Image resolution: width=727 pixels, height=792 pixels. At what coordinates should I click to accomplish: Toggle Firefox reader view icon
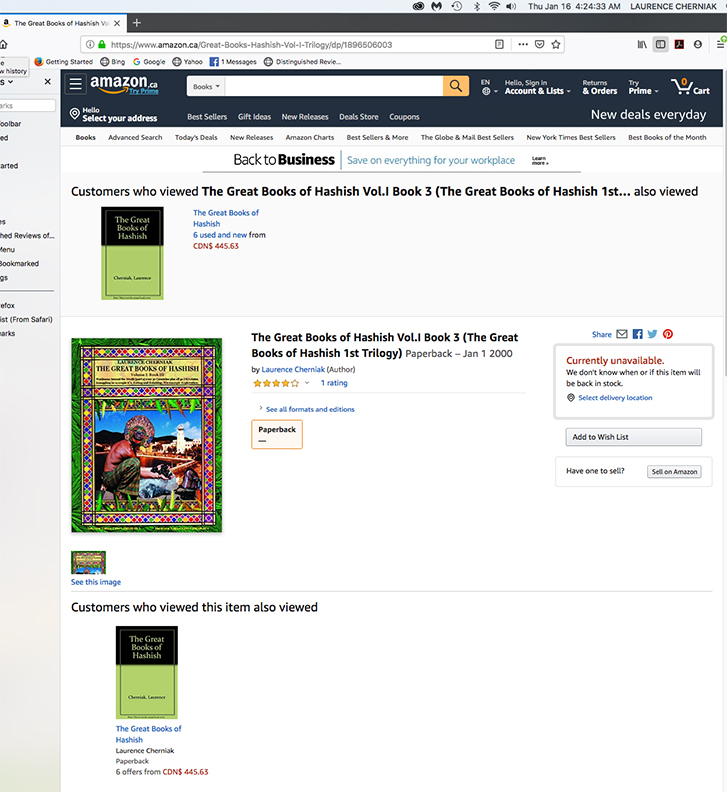499,44
